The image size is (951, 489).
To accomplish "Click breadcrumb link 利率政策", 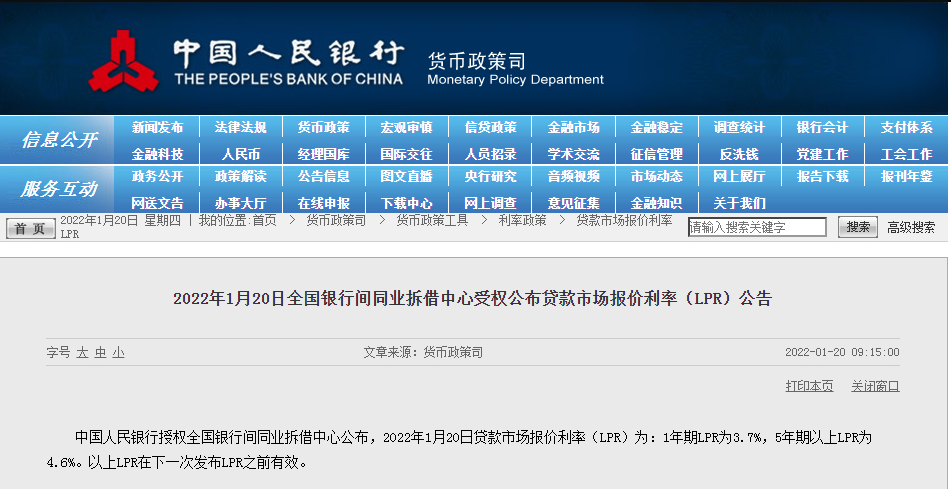I will [x=522, y=220].
